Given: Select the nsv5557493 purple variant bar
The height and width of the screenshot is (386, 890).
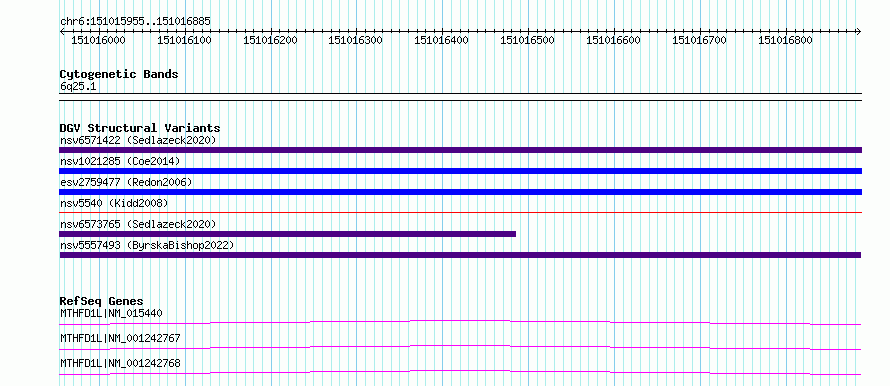Looking at the screenshot, I should coord(460,255).
